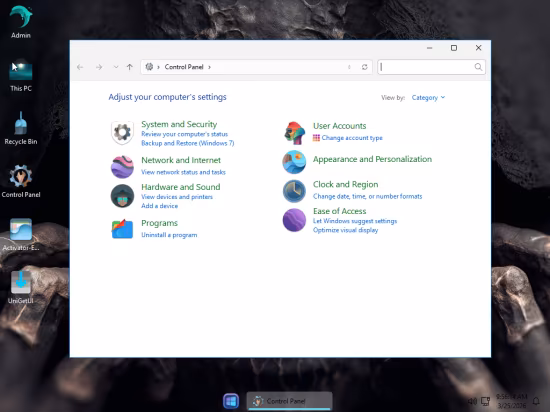This screenshot has width=550, height=412.
Task: Open View network status and tasks
Action: coord(183,172)
